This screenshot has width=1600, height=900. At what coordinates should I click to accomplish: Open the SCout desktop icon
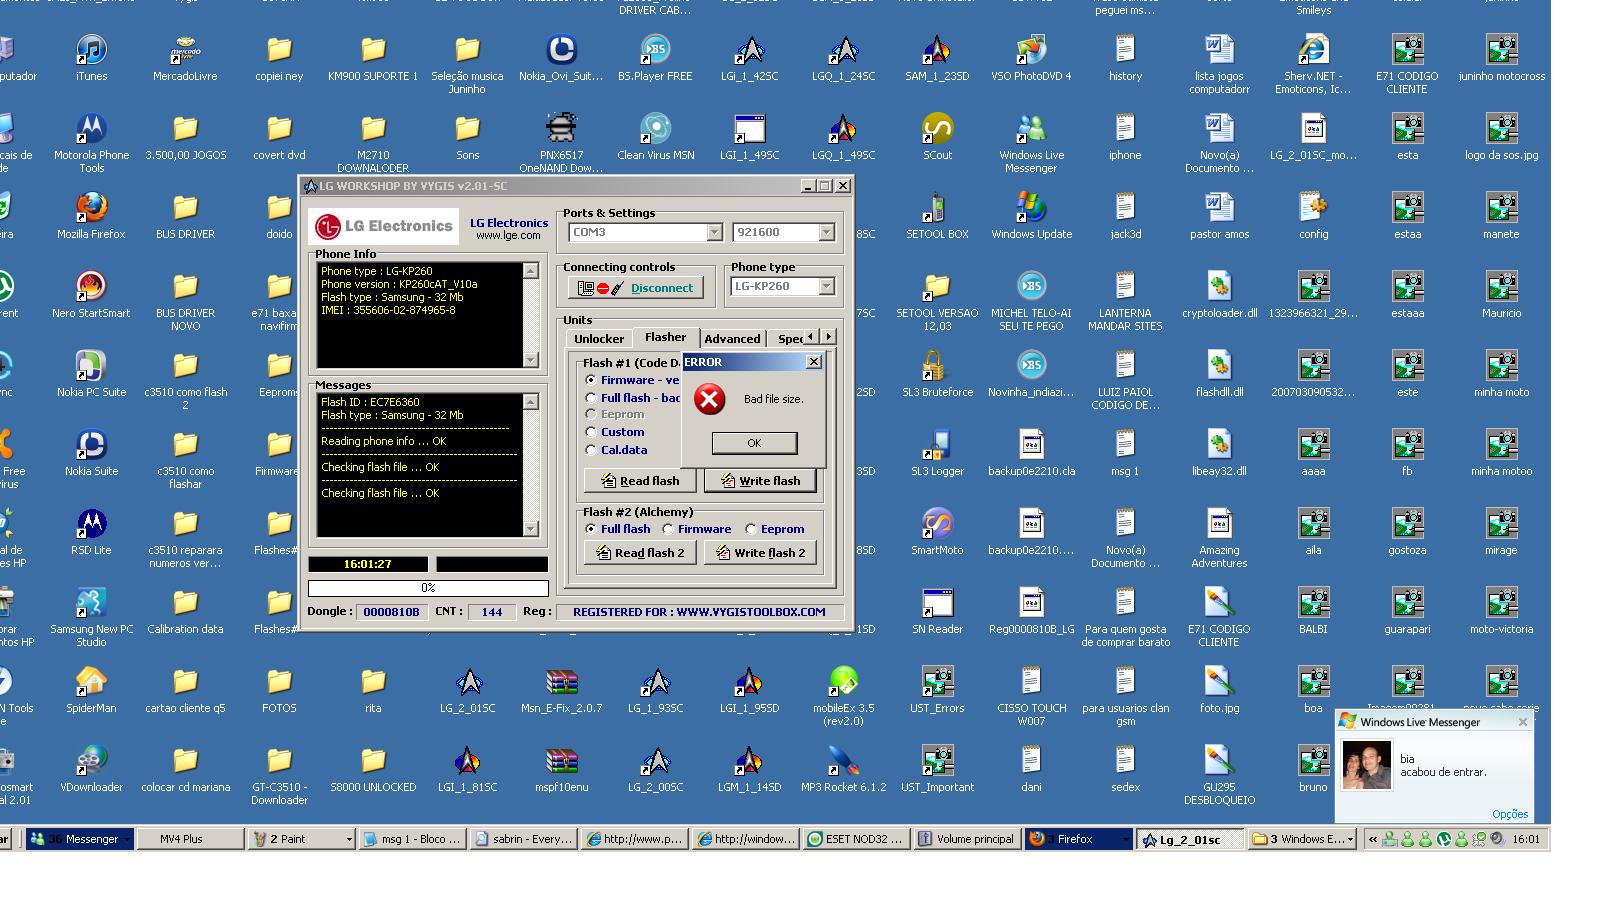tap(937, 137)
